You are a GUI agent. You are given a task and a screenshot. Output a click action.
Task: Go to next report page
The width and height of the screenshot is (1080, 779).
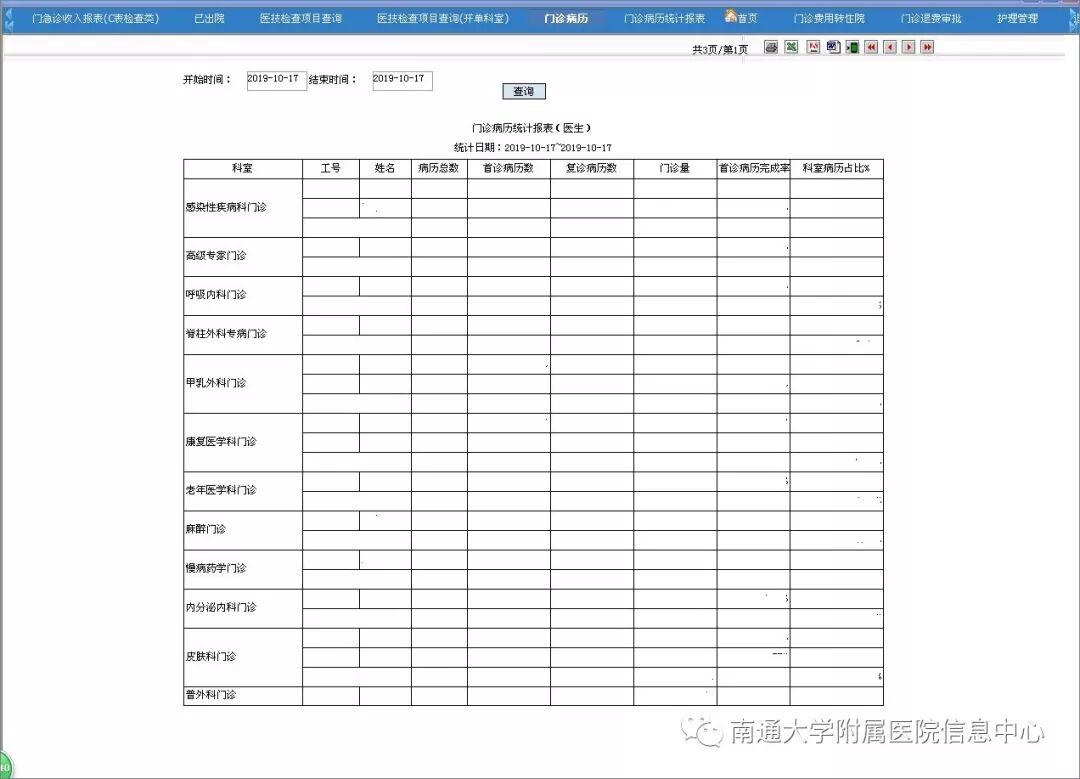(x=908, y=47)
